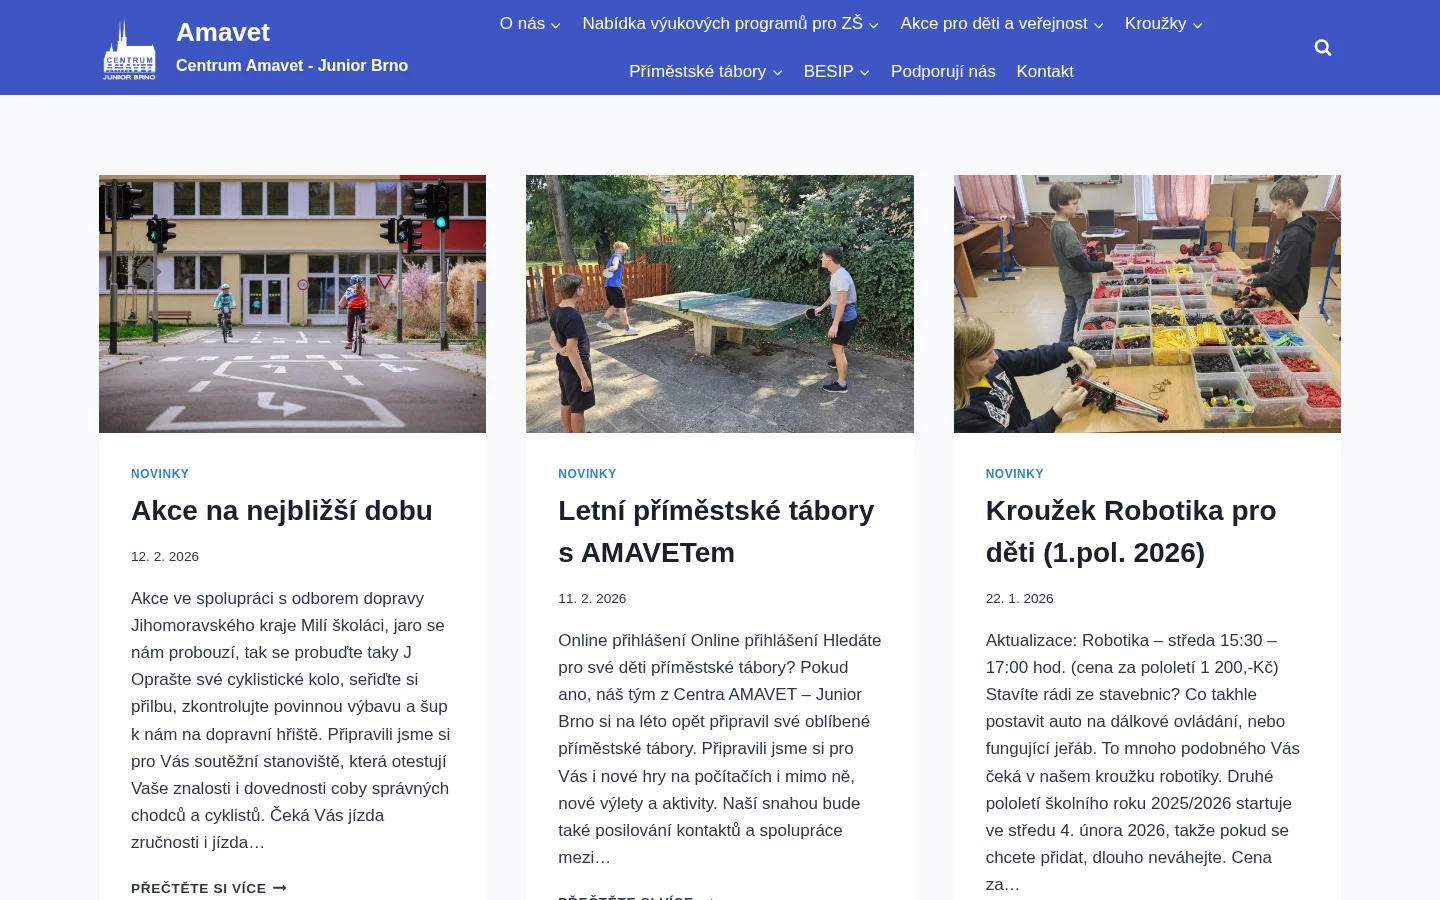Open the Kroužky menu item
Screen dimensions: 1440x900
pyautogui.click(x=1155, y=23)
